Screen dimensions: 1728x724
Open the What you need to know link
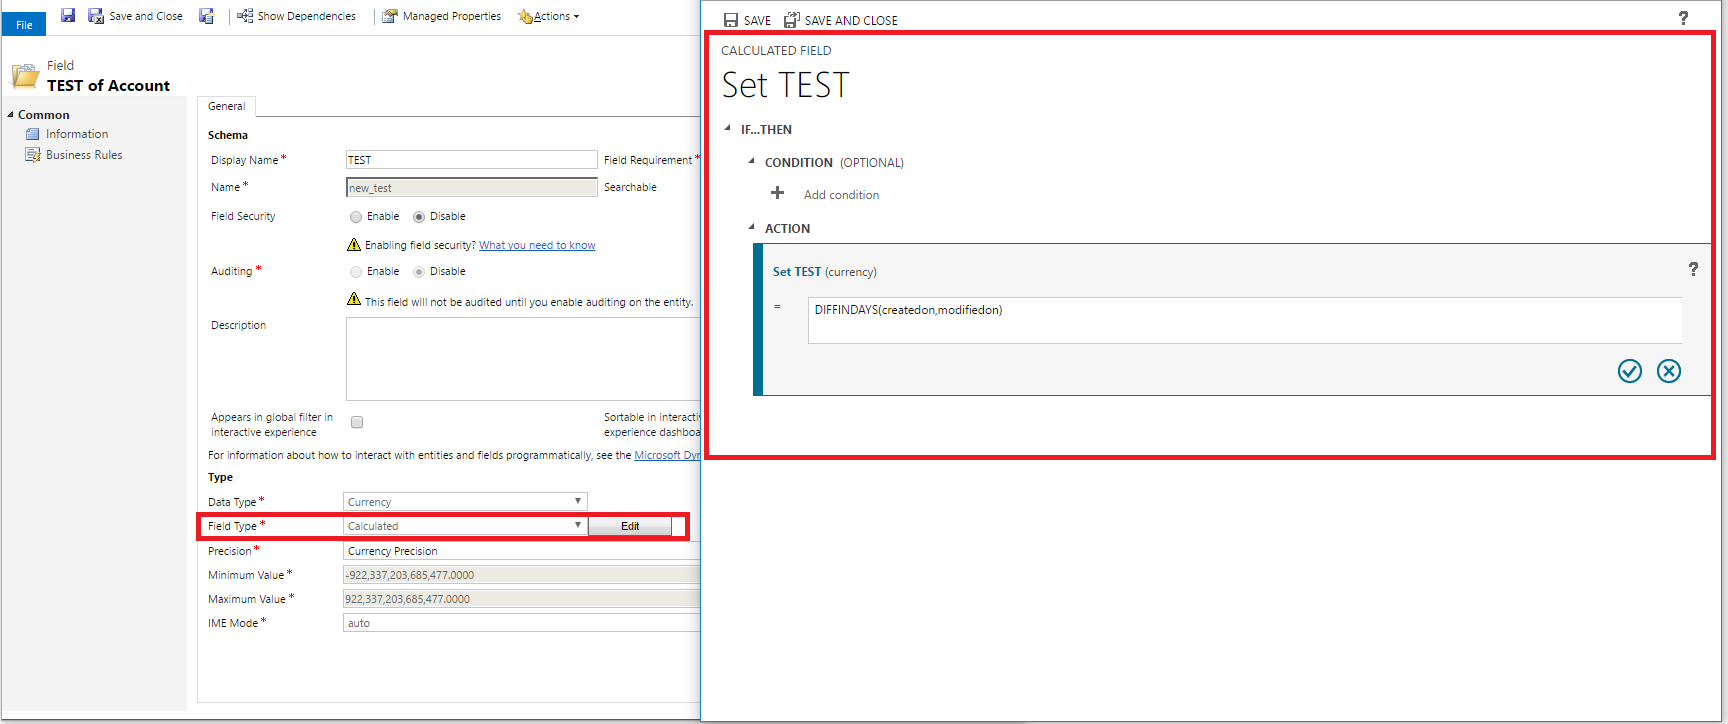click(537, 245)
